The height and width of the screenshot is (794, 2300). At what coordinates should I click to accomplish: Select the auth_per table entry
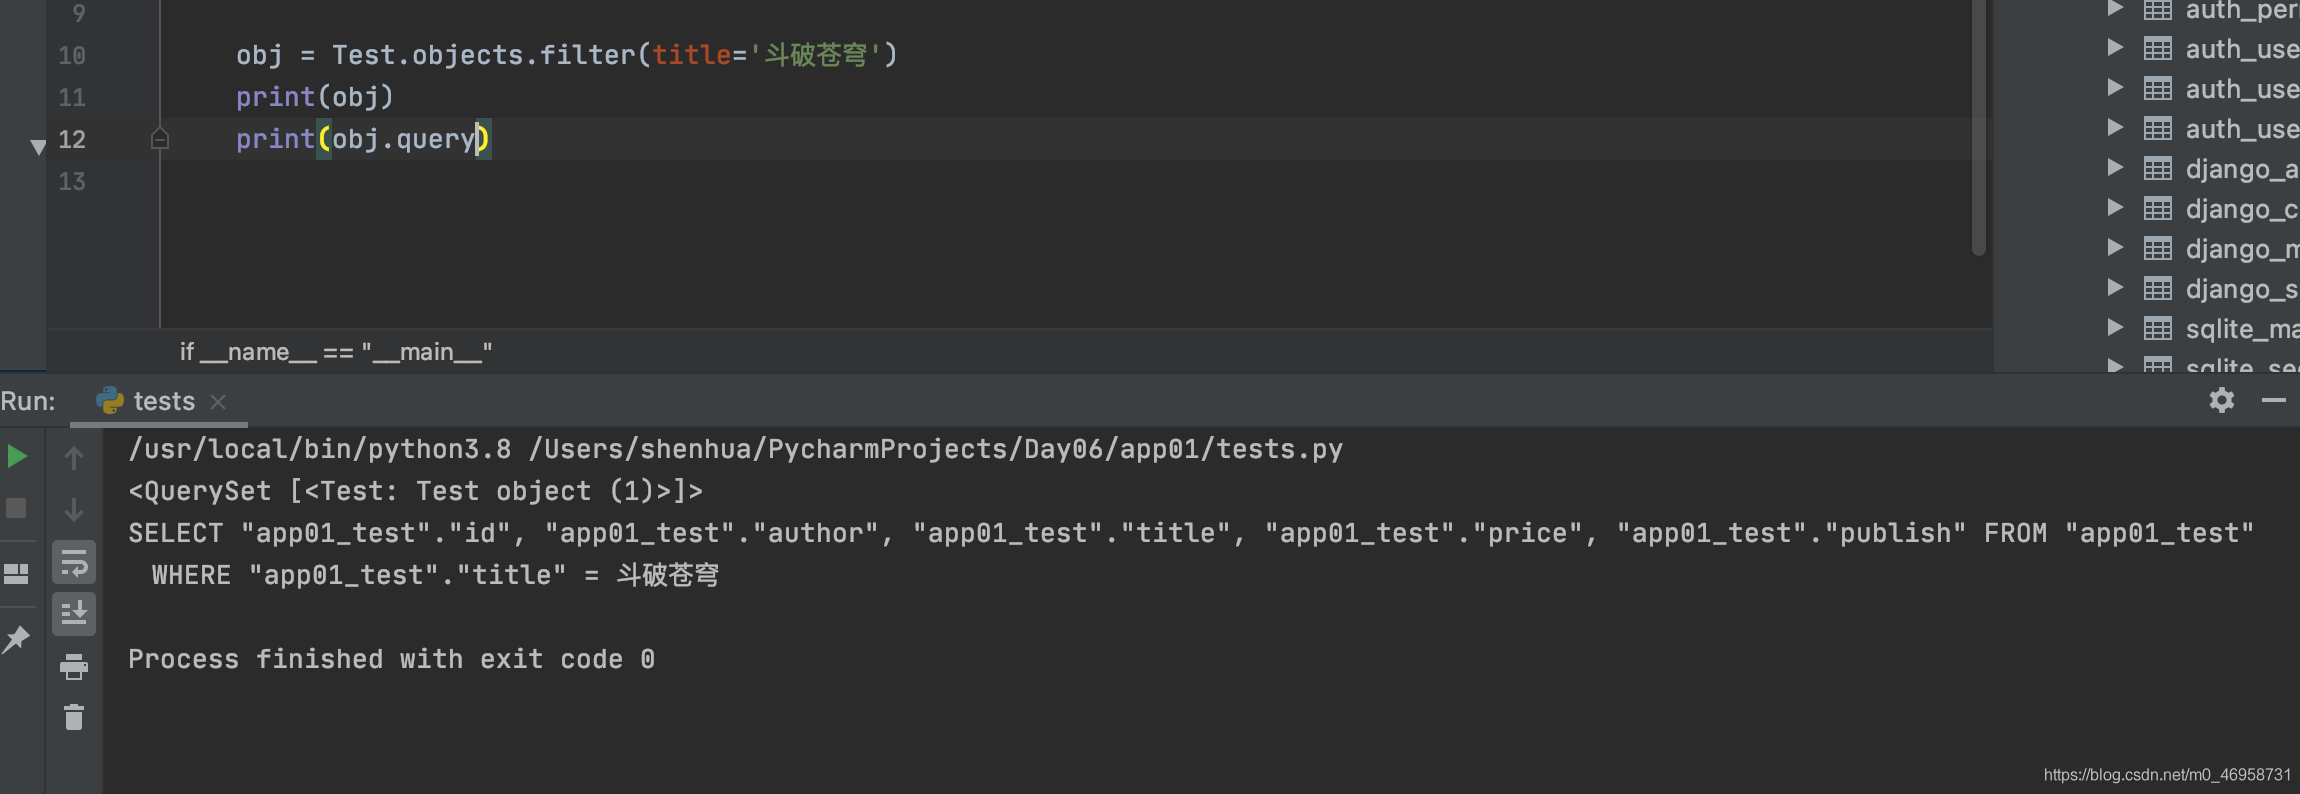tap(2242, 10)
